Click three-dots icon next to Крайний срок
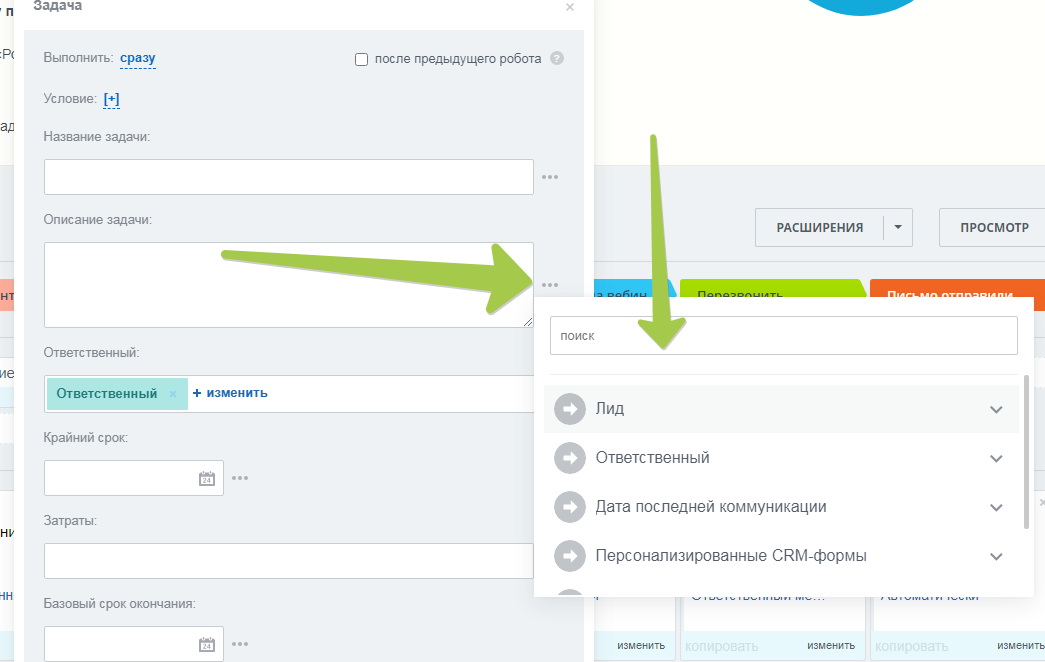This screenshot has width=1045, height=662. [240, 478]
